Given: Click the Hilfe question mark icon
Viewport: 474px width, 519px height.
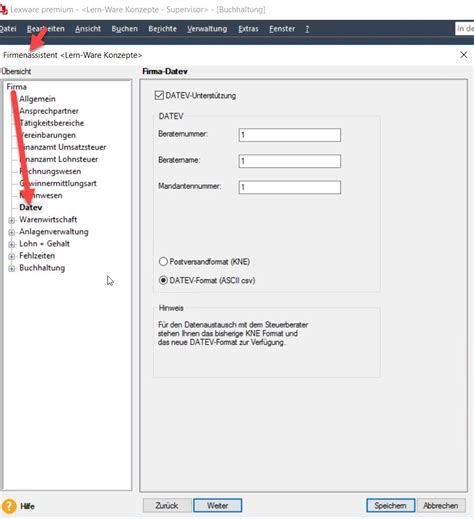Looking at the screenshot, I should (x=9, y=506).
